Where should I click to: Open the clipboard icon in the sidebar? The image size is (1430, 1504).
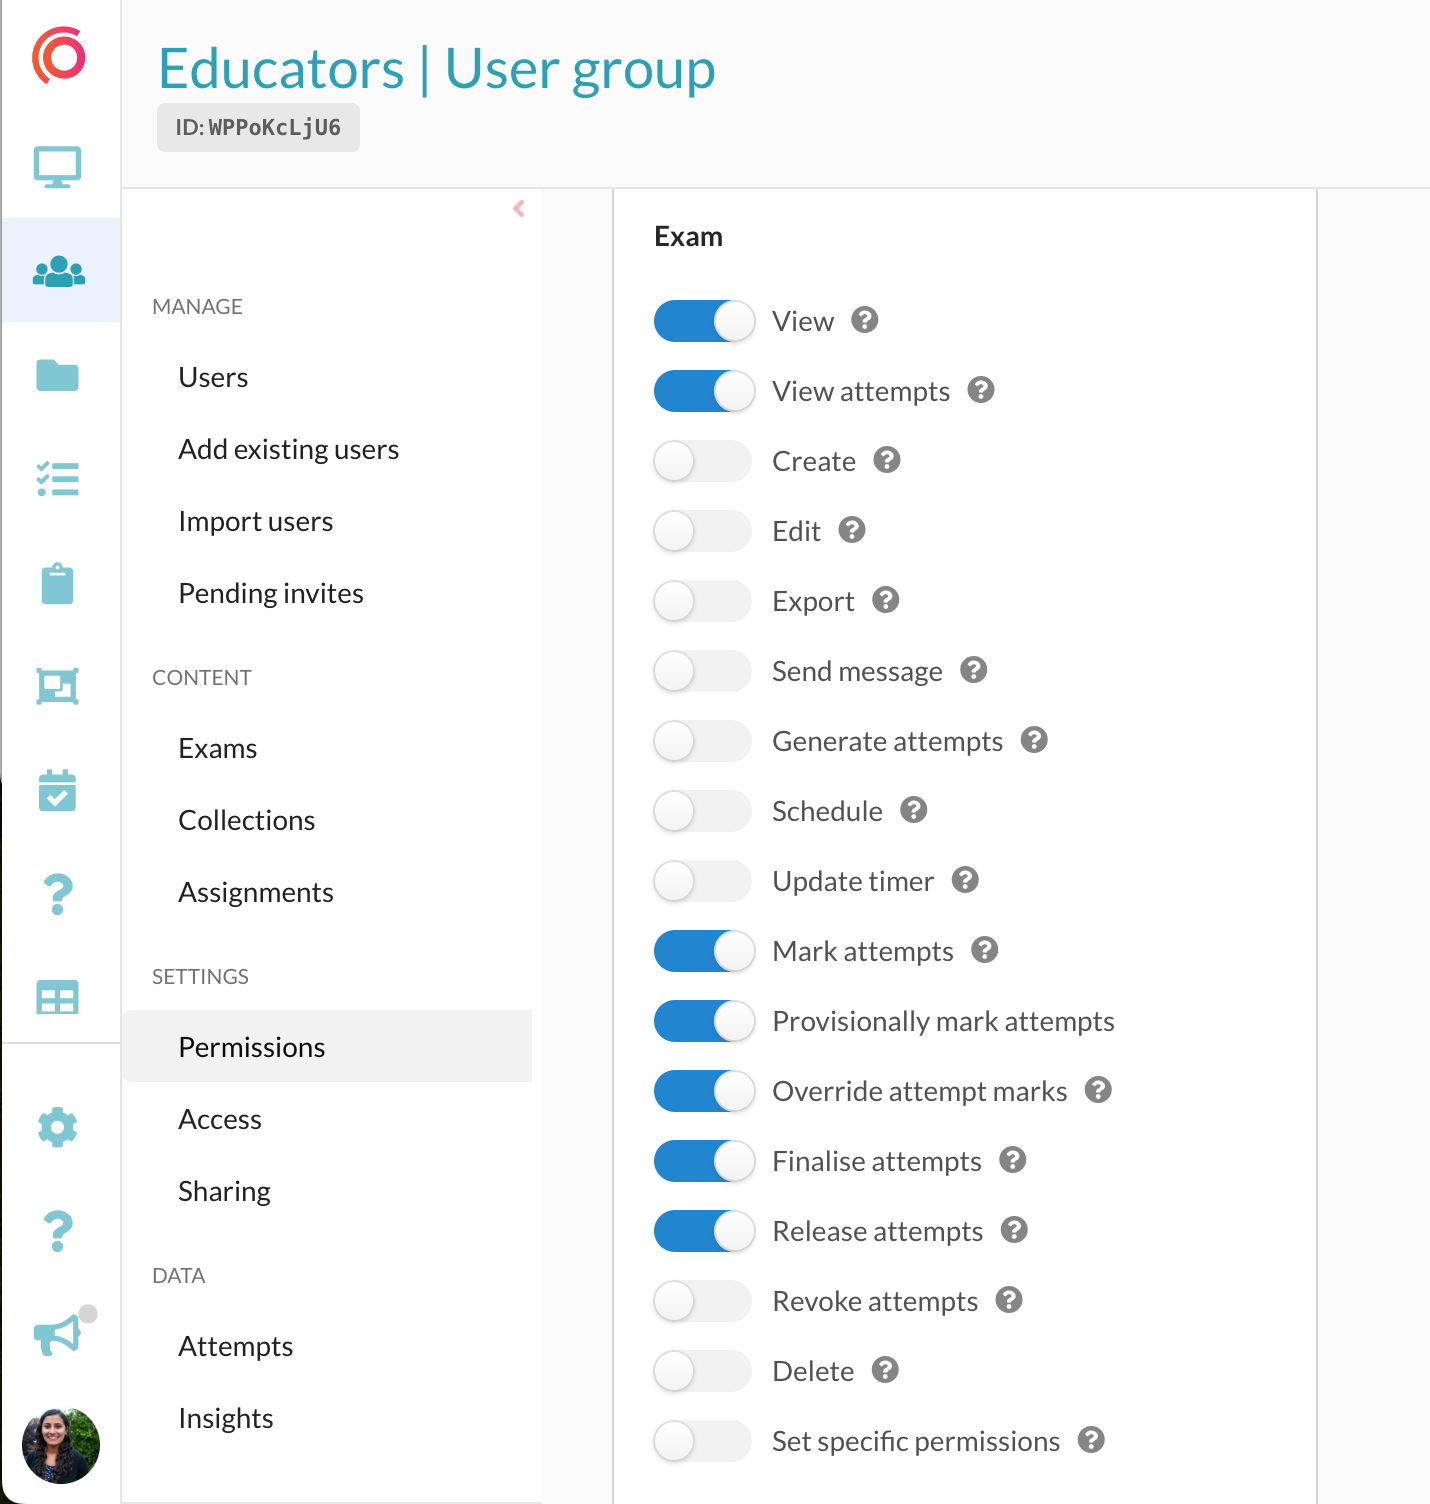58,584
